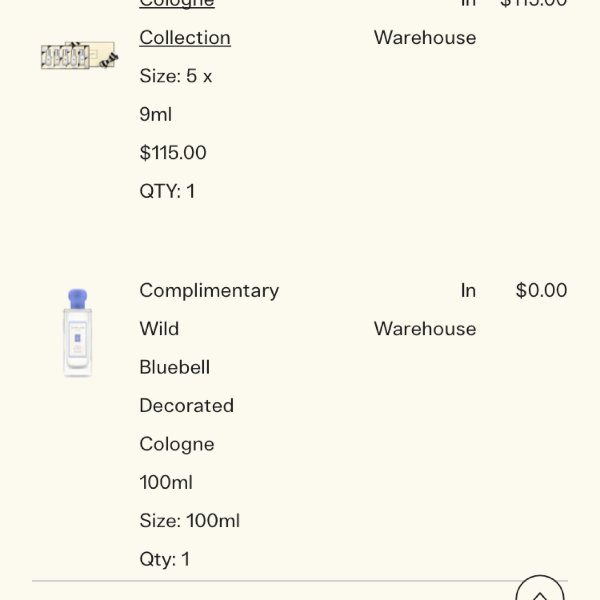Select the 'QTY: 1' collection quantity
Image resolution: width=600 pixels, height=600 pixels.
pyautogui.click(x=167, y=191)
